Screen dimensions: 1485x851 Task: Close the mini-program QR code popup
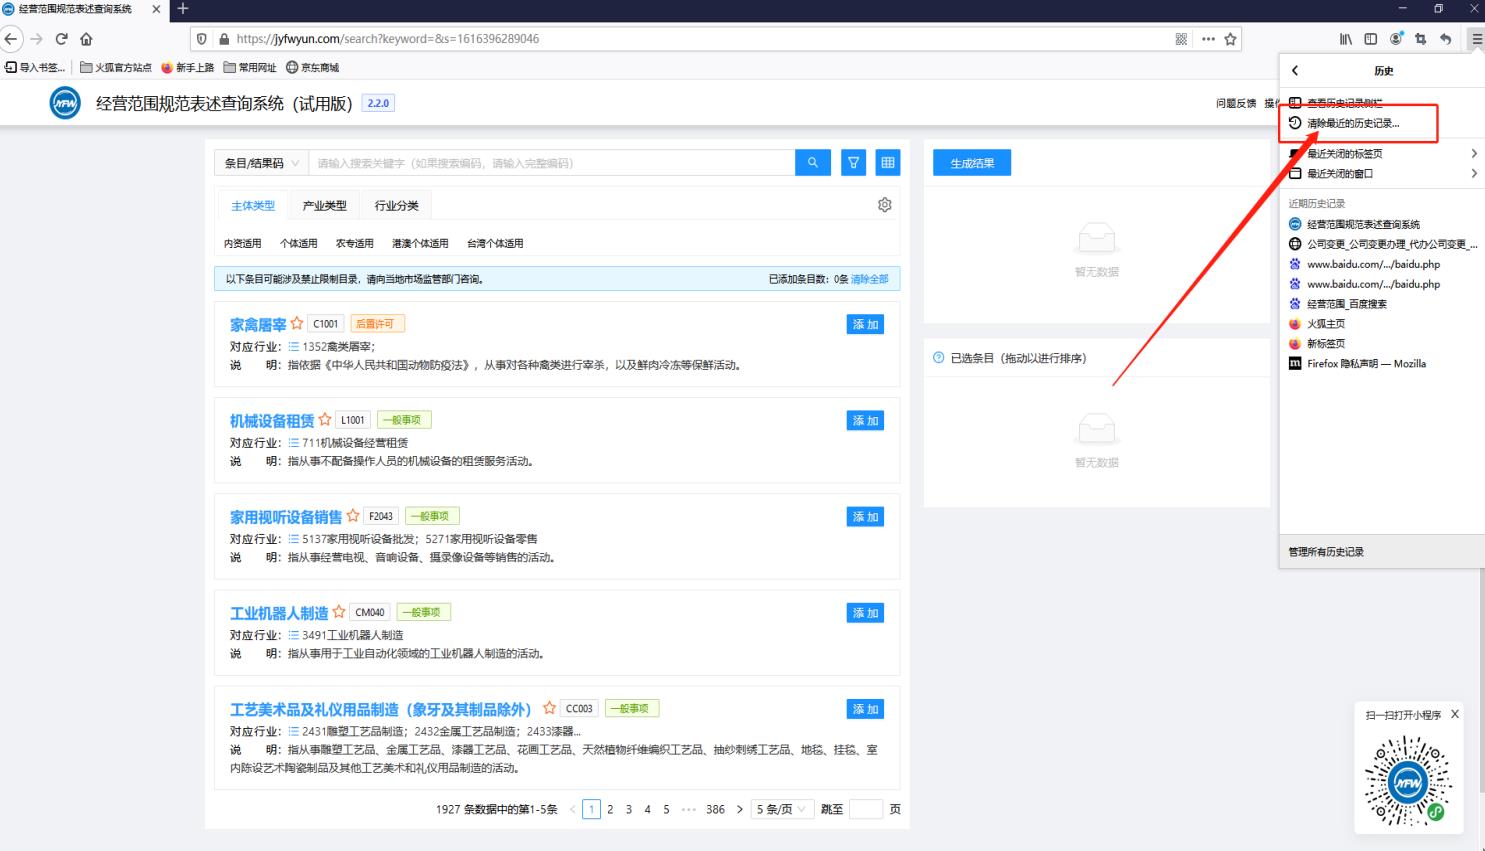[x=1454, y=714]
